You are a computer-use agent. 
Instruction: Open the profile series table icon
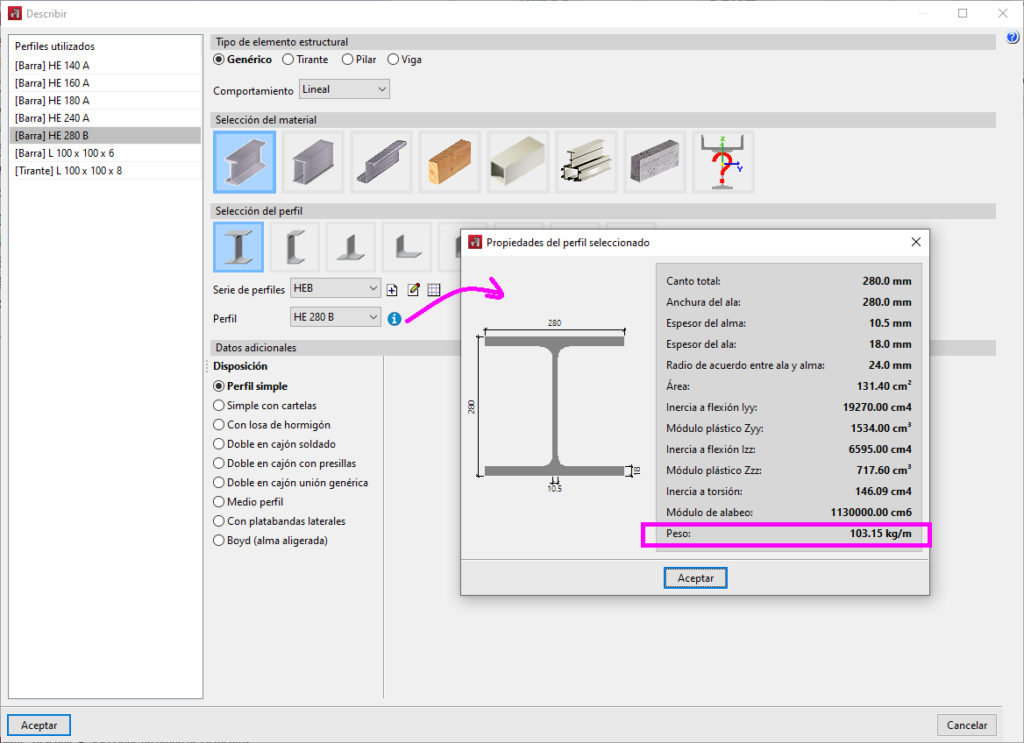434,290
